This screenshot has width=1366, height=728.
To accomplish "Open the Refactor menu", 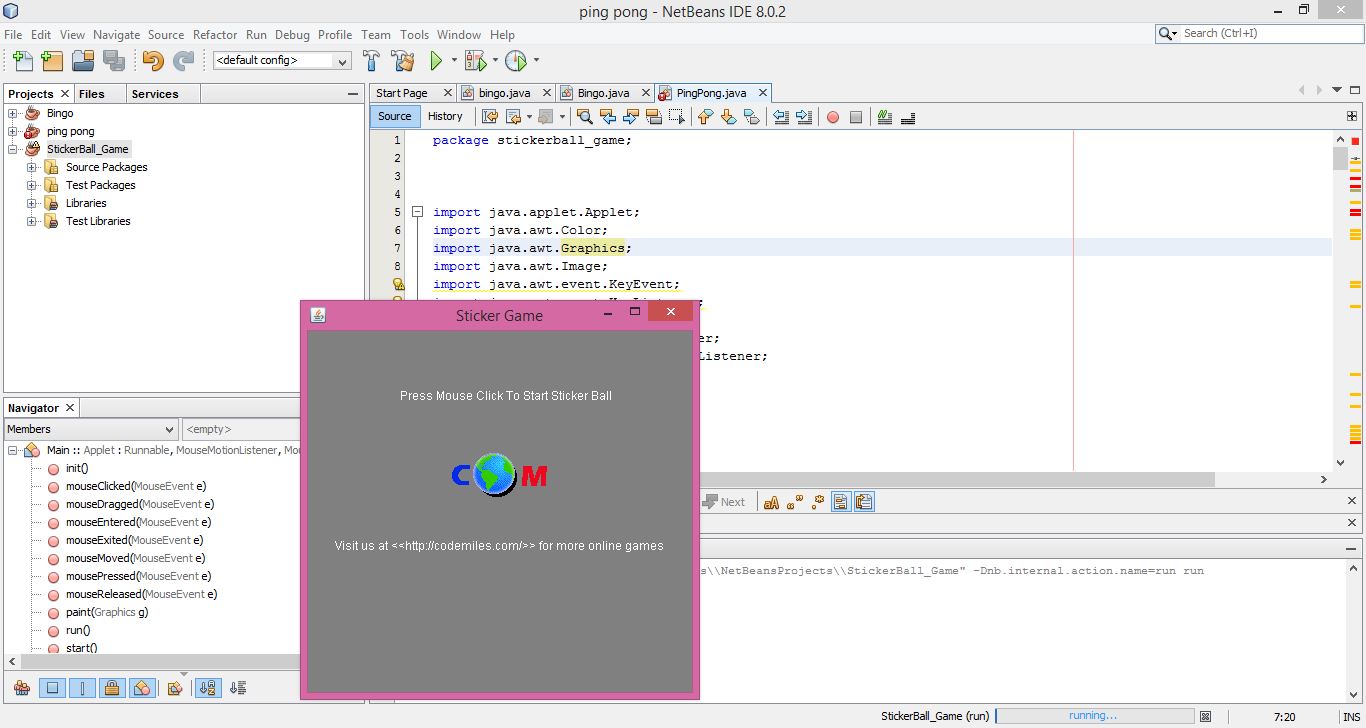I will pyautogui.click(x=215, y=34).
